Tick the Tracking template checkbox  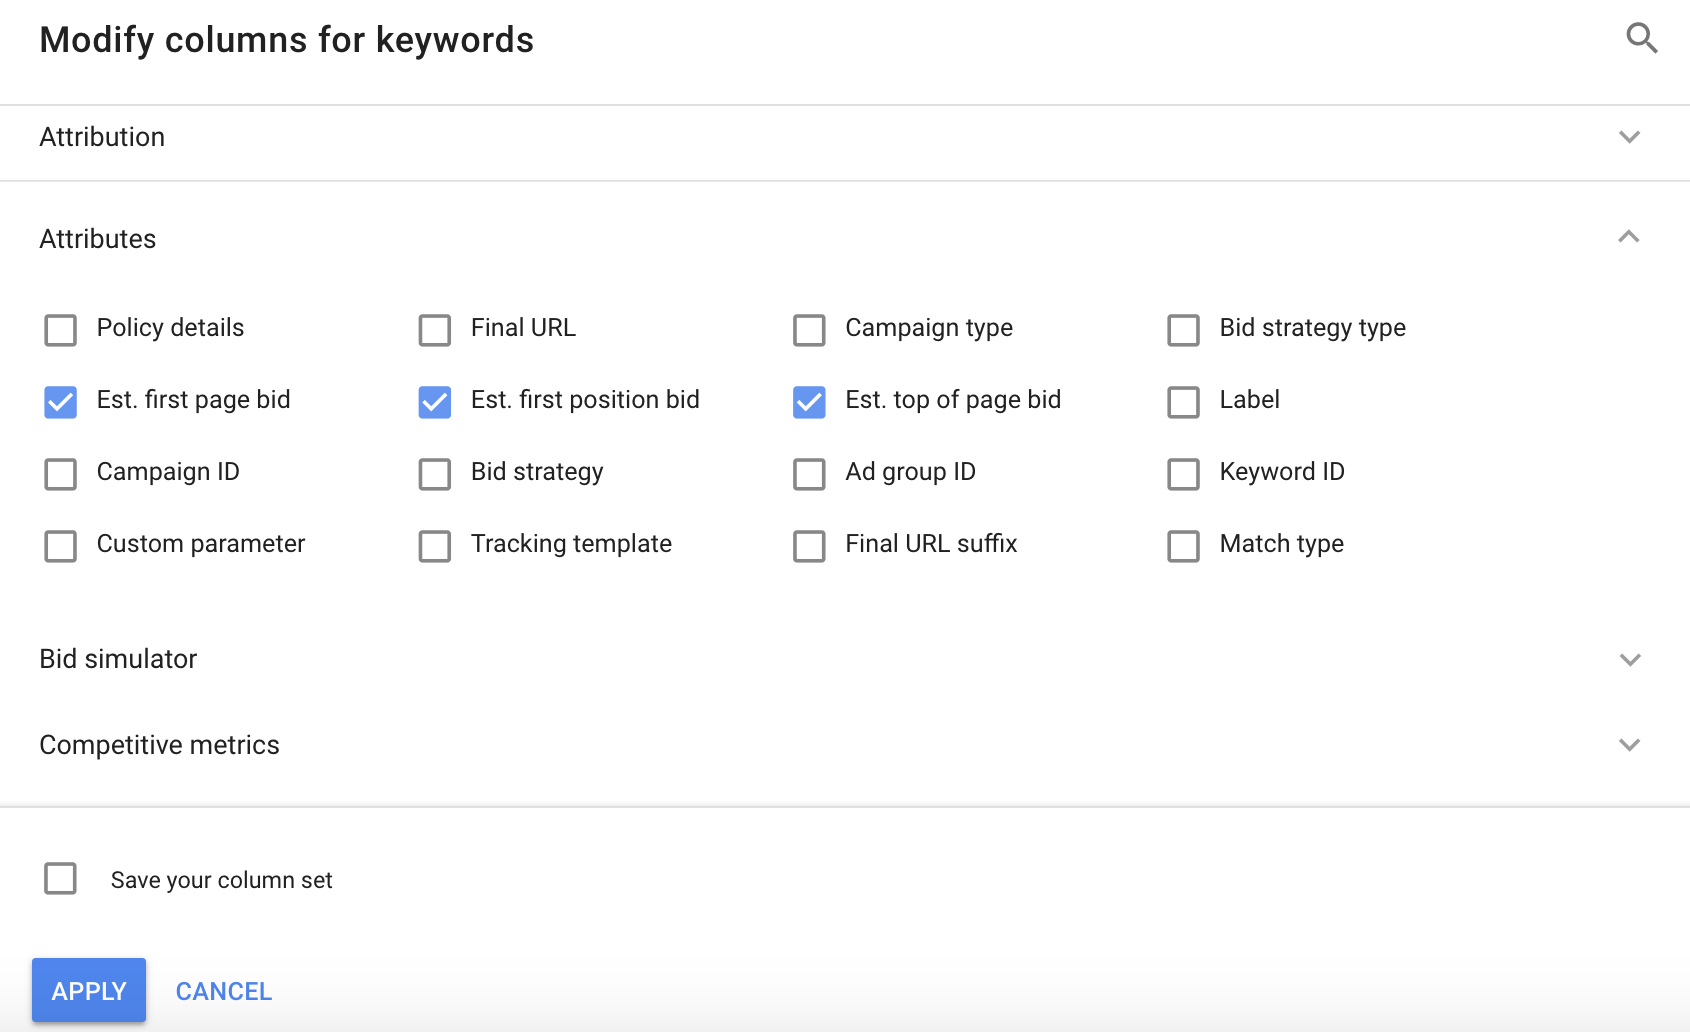[435, 546]
